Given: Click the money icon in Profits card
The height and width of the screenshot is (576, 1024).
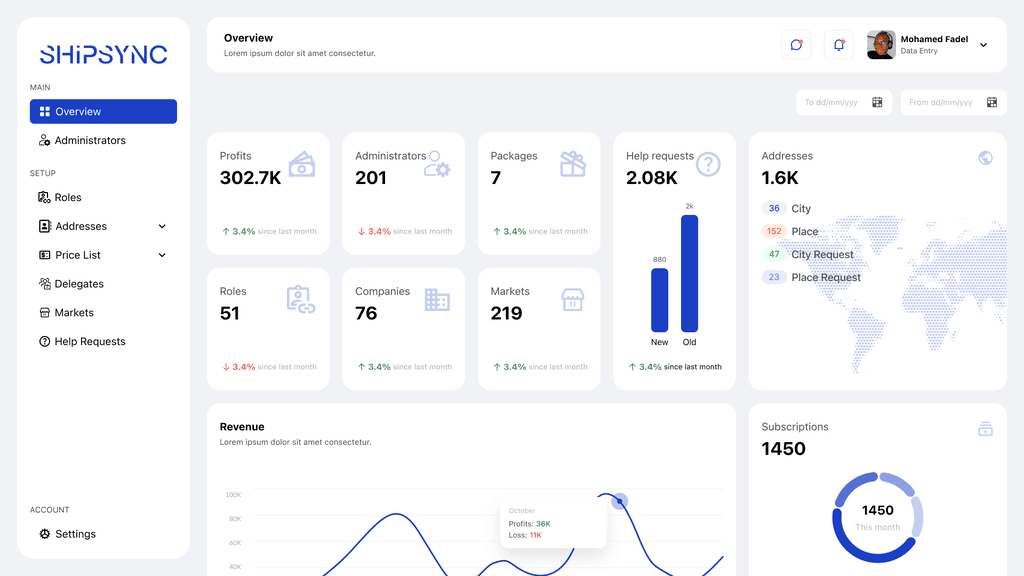Looking at the screenshot, I should tap(301, 164).
